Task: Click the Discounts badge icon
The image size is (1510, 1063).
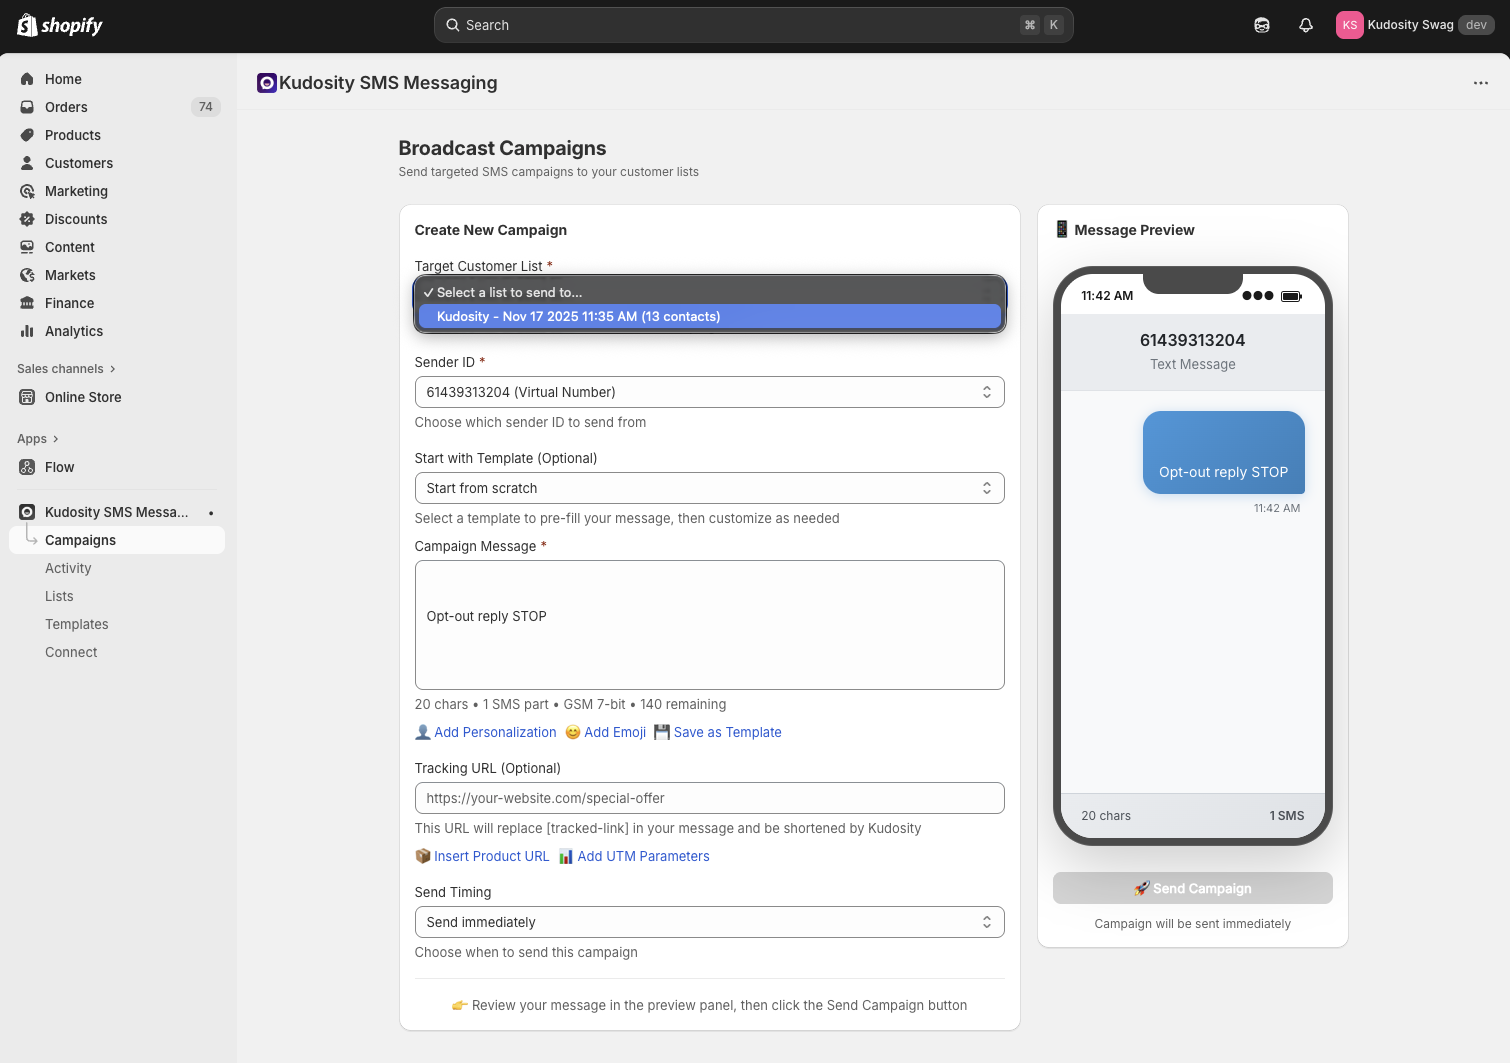Action: pos(27,219)
